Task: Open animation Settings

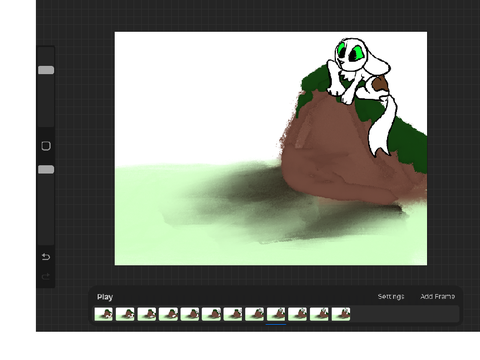Action: (391, 296)
